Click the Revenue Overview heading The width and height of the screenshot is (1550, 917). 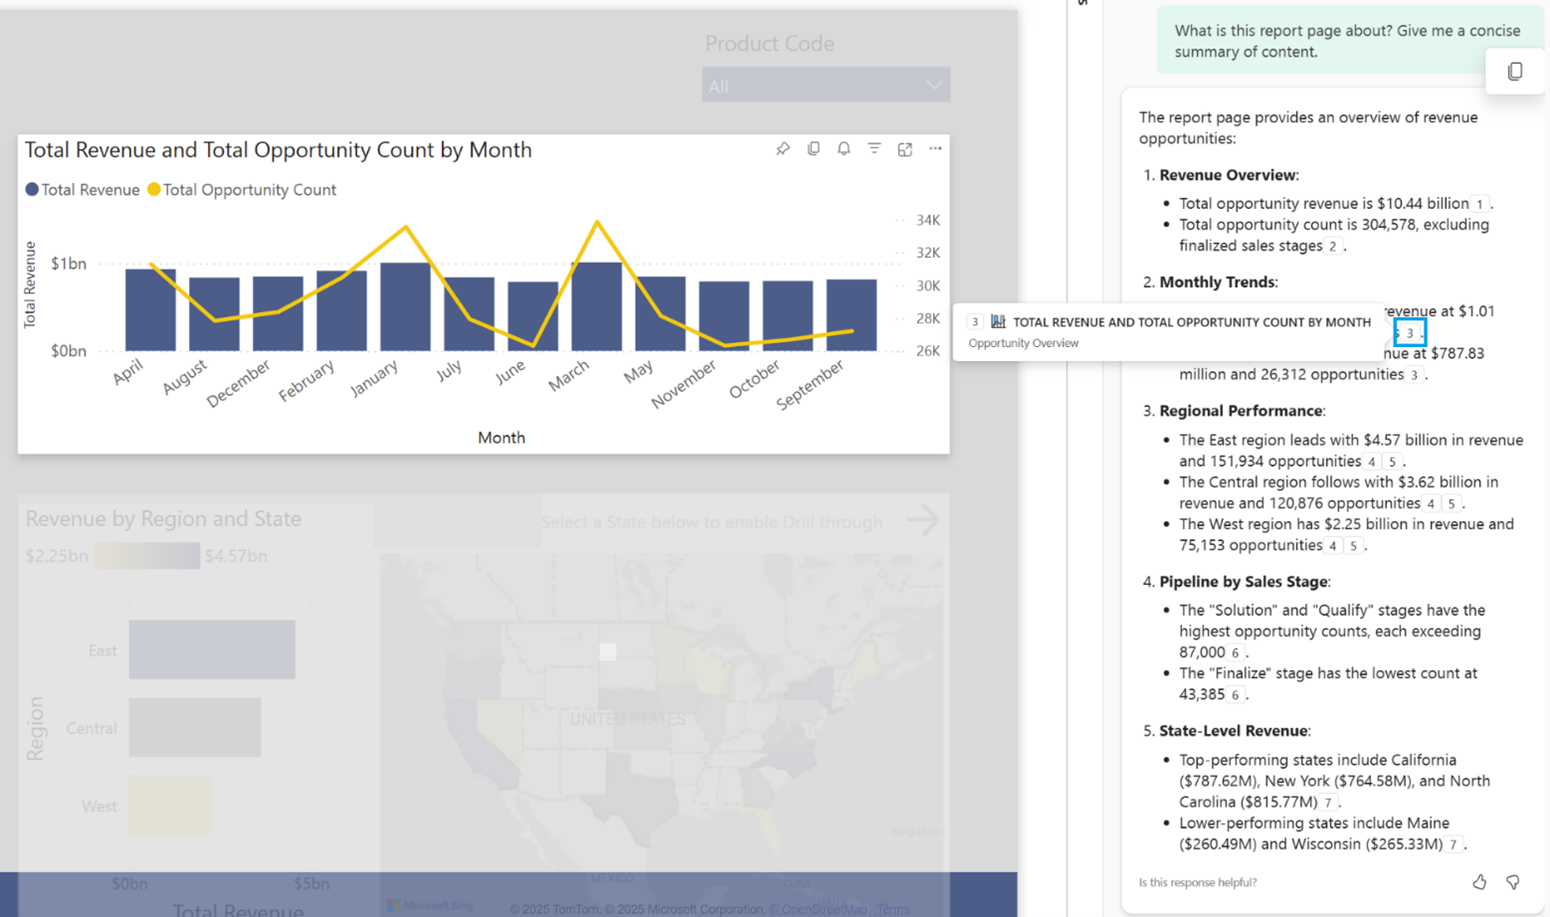1229,175
